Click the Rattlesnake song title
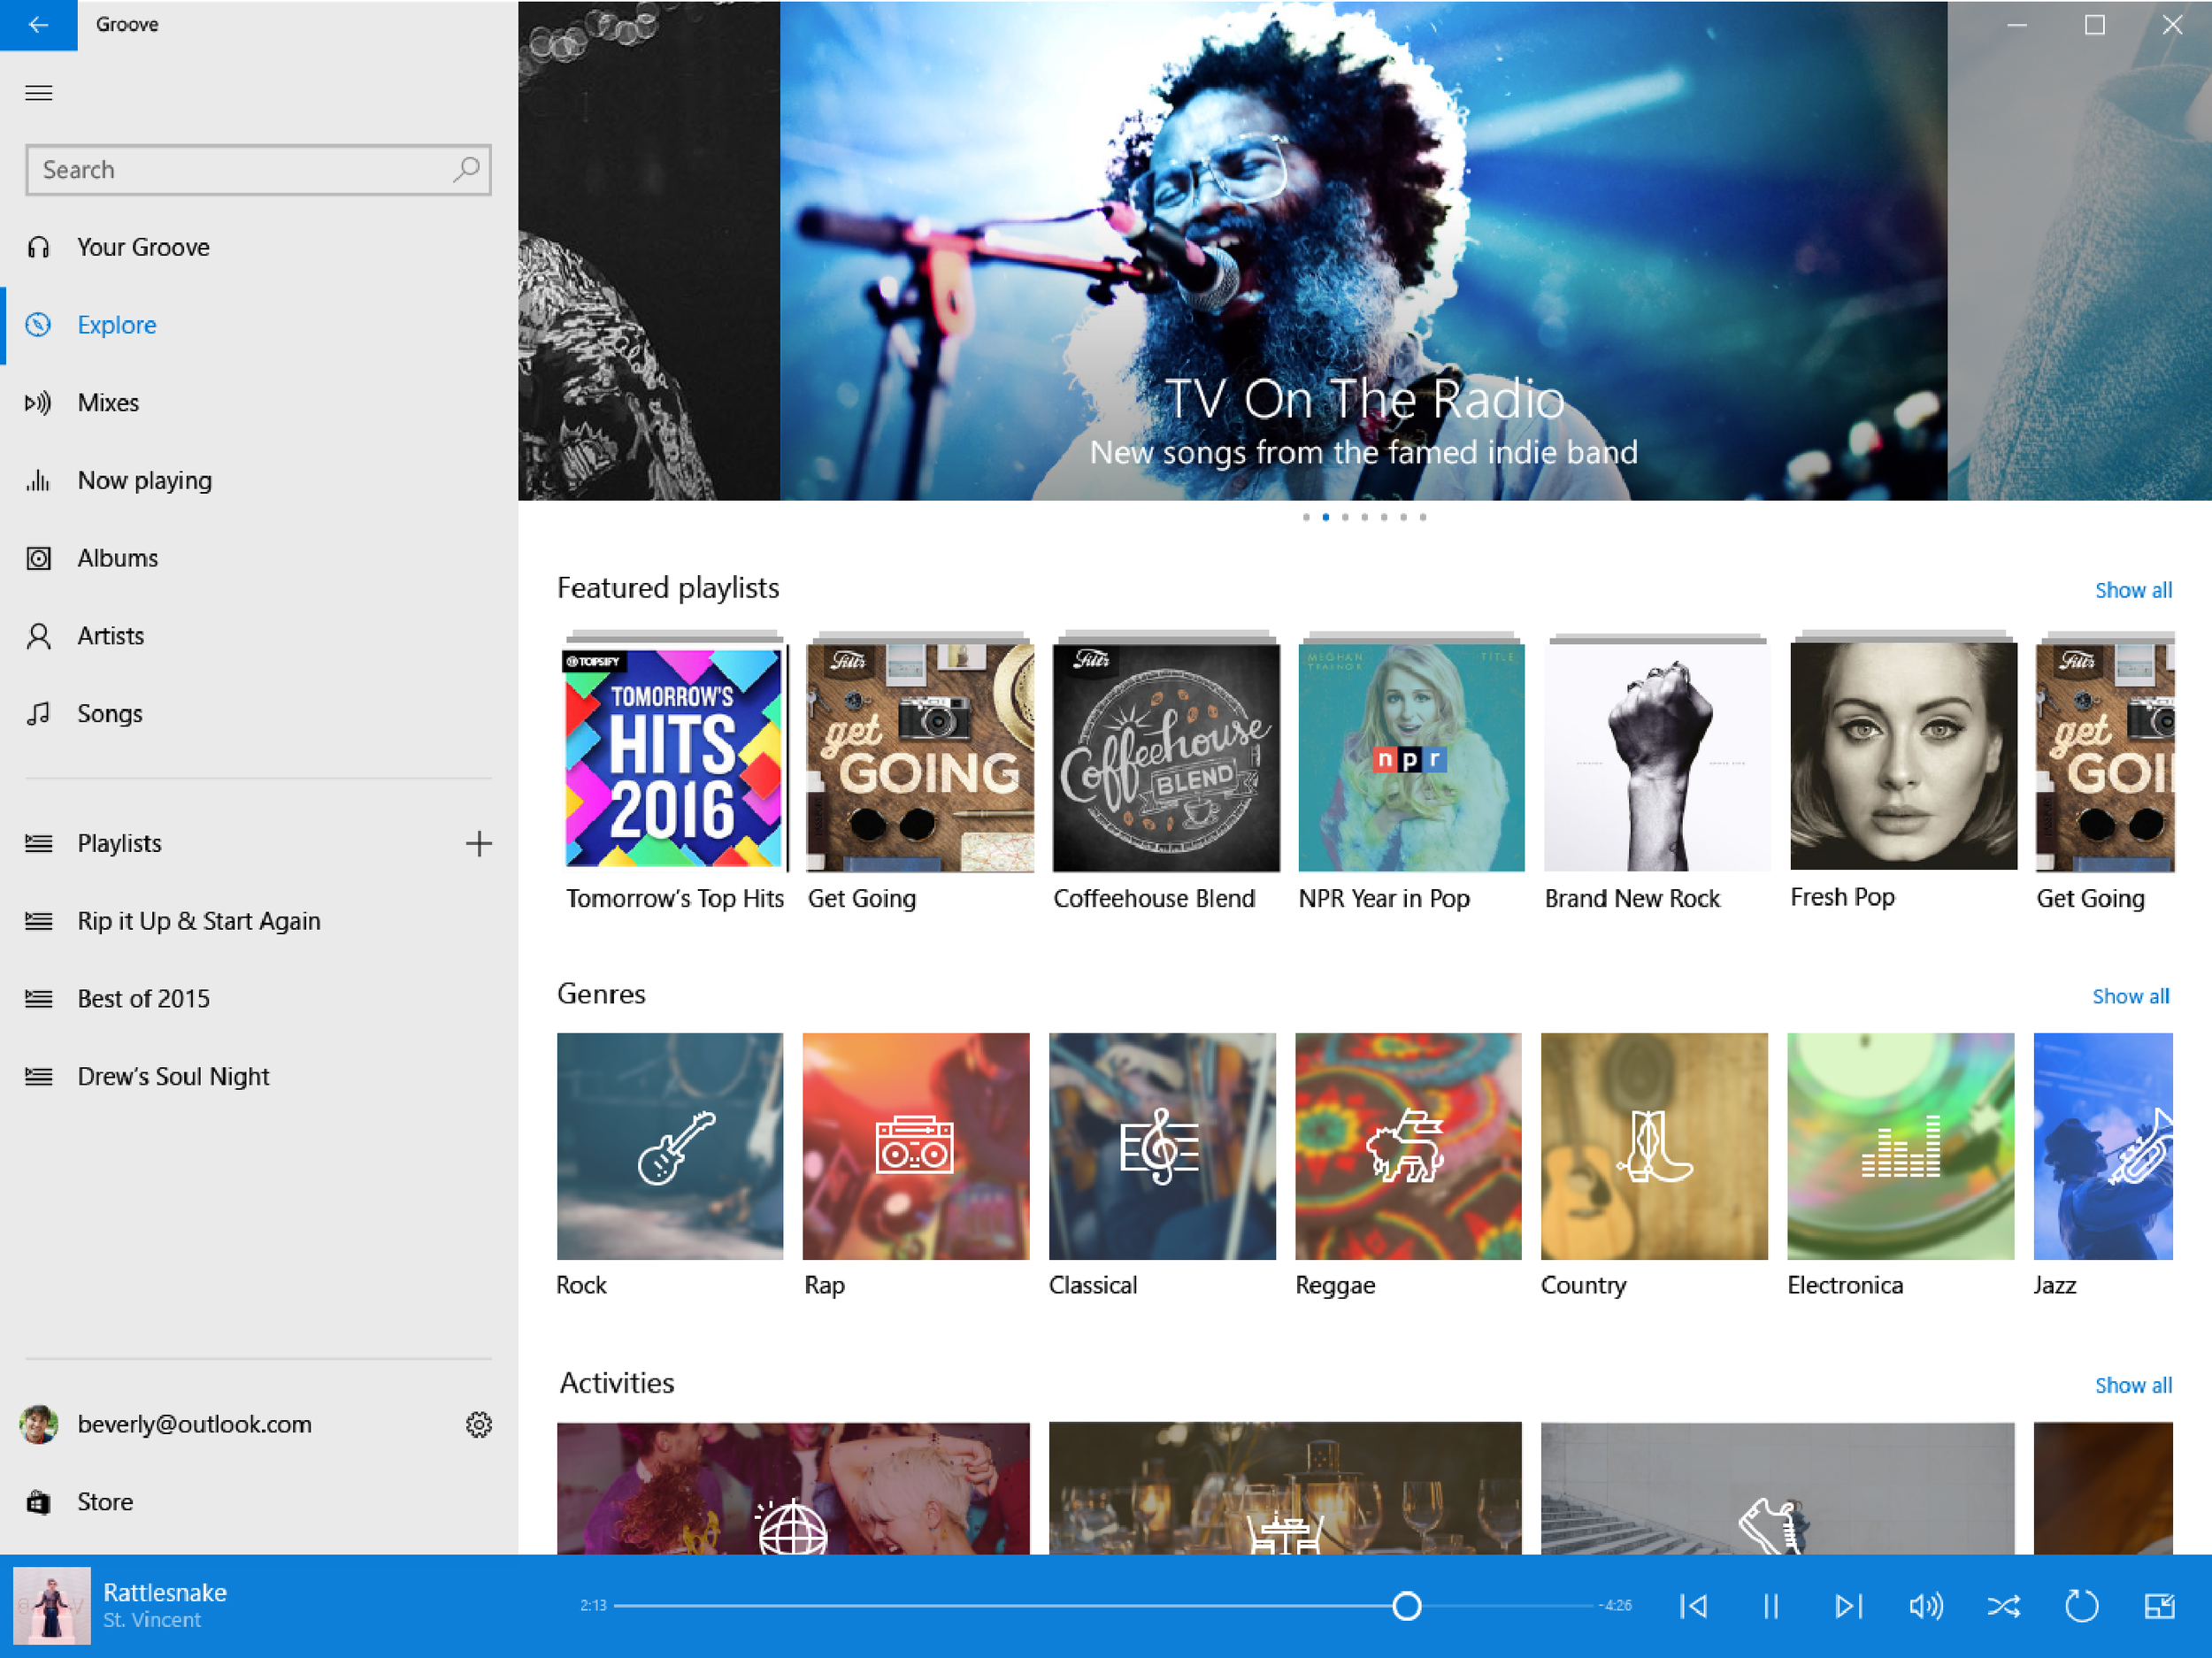The width and height of the screenshot is (2212, 1658). (x=165, y=1592)
